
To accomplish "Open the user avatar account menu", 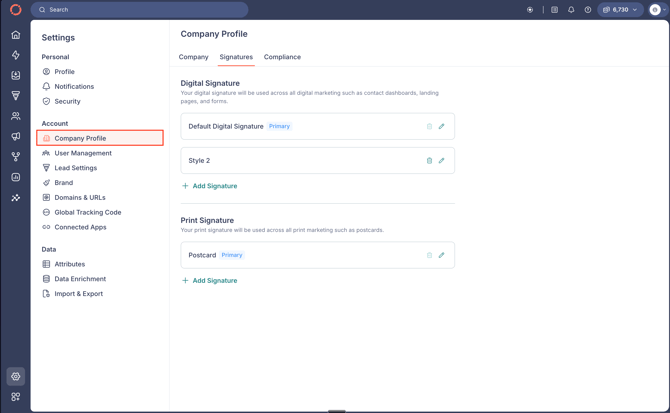I will click(x=655, y=10).
